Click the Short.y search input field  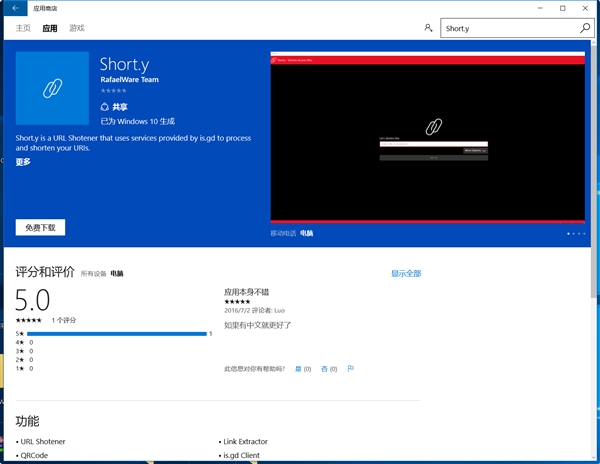pos(509,28)
